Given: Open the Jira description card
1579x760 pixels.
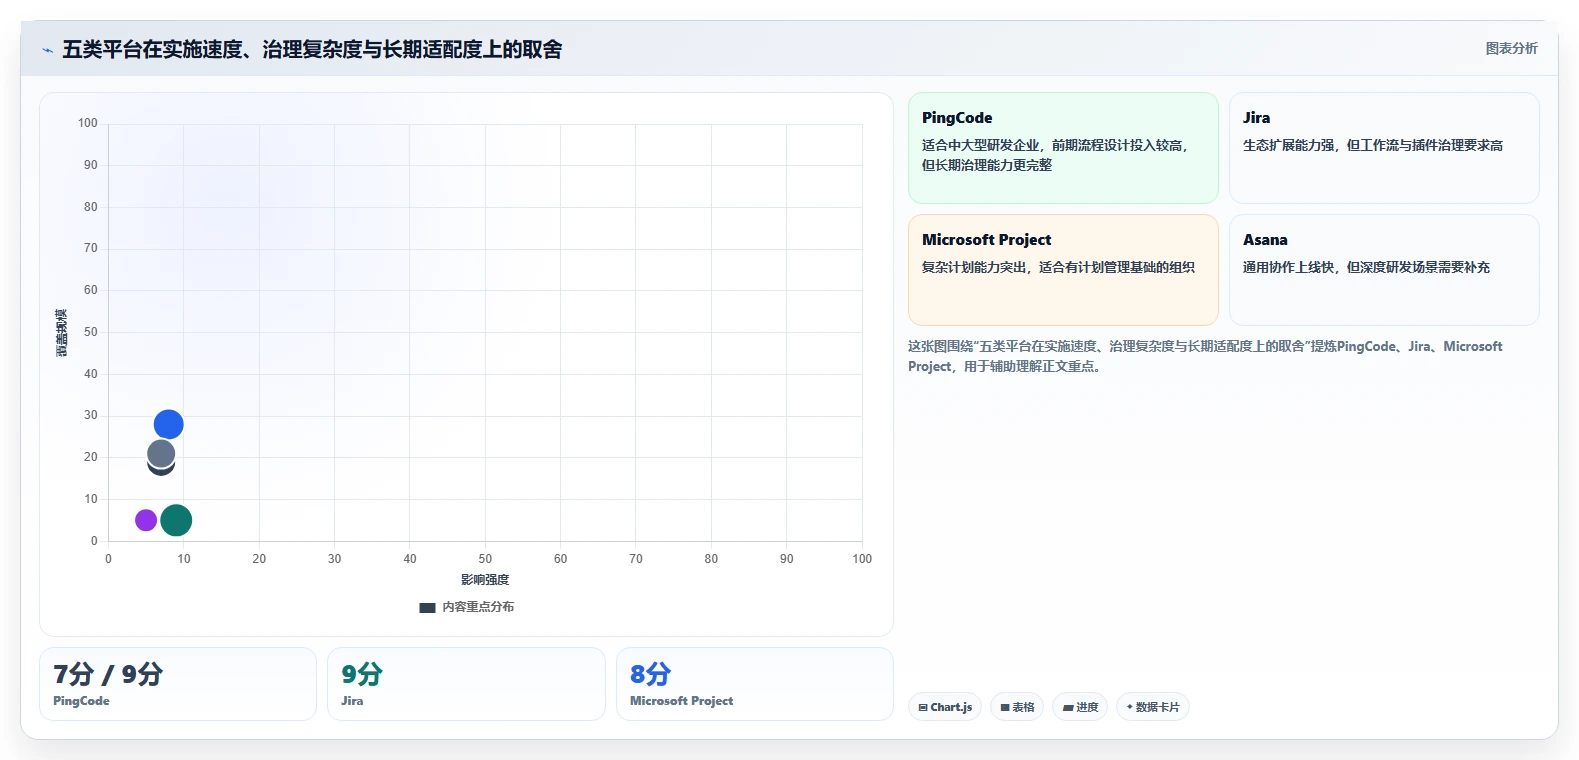Looking at the screenshot, I should (1384, 148).
